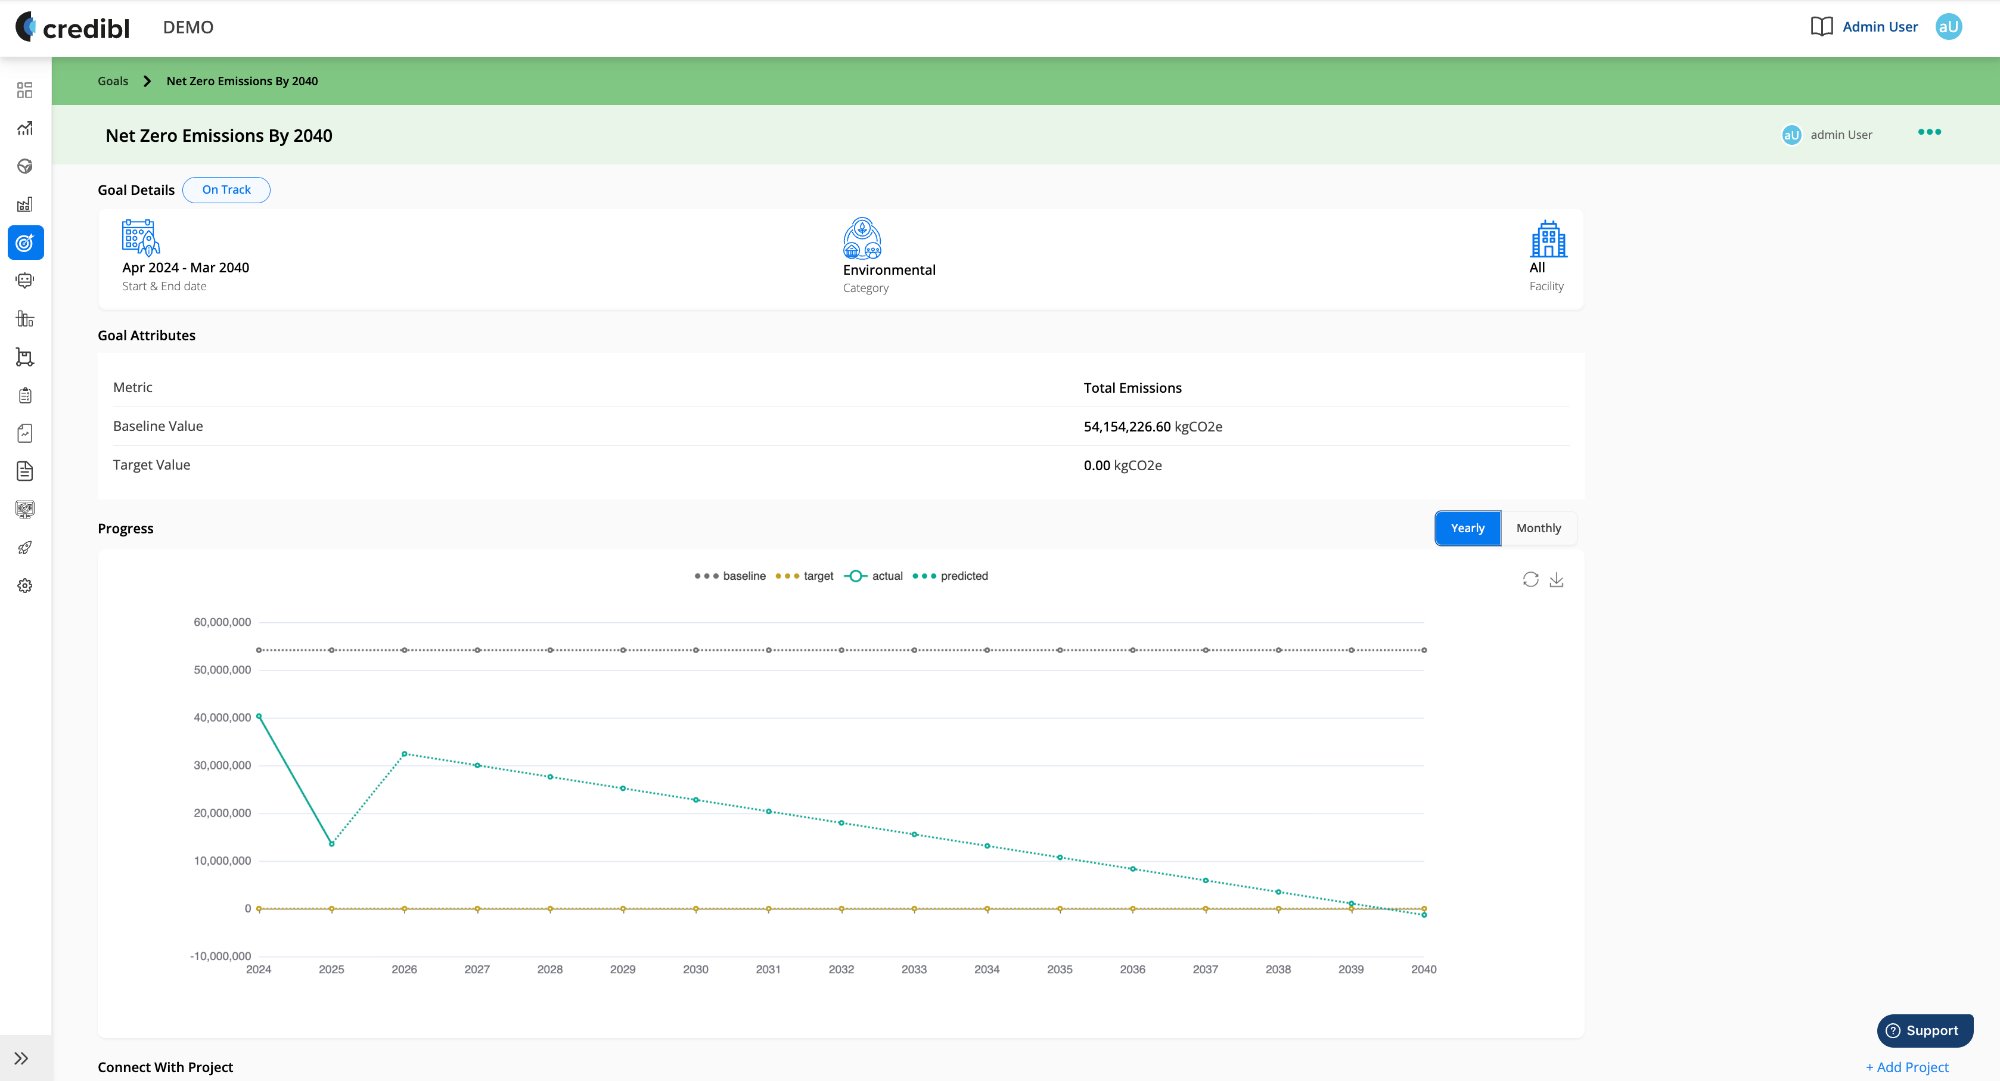The image size is (2000, 1081).
Task: Click the 2030 predicted data point
Action: coord(696,800)
